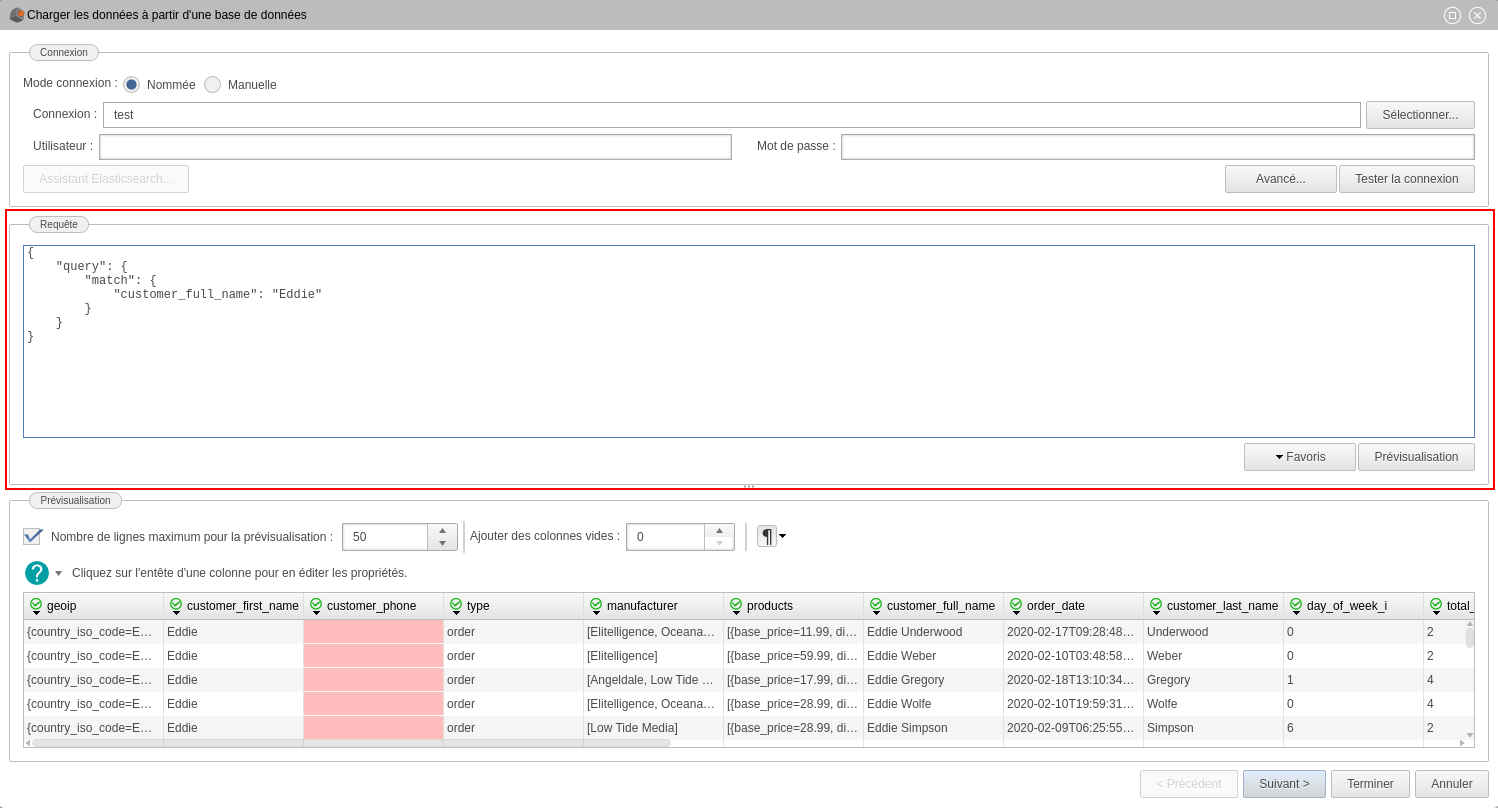Click the customer_last_name column status icon
The width and height of the screenshot is (1498, 808).
click(1156, 605)
